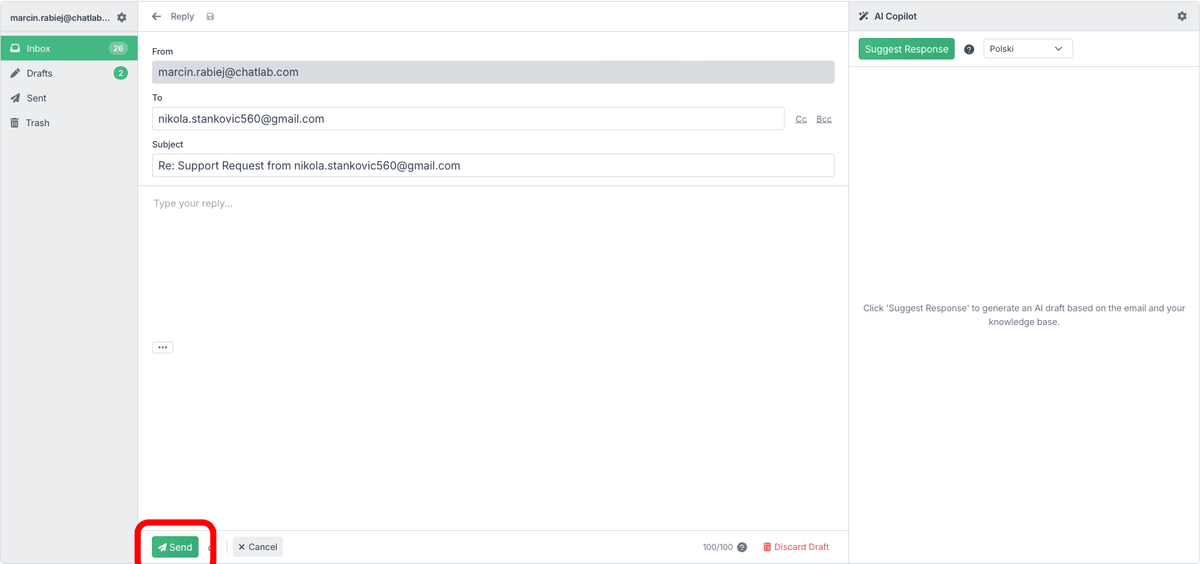Add Bcc recipients
This screenshot has height=564, width=1200.
824,119
